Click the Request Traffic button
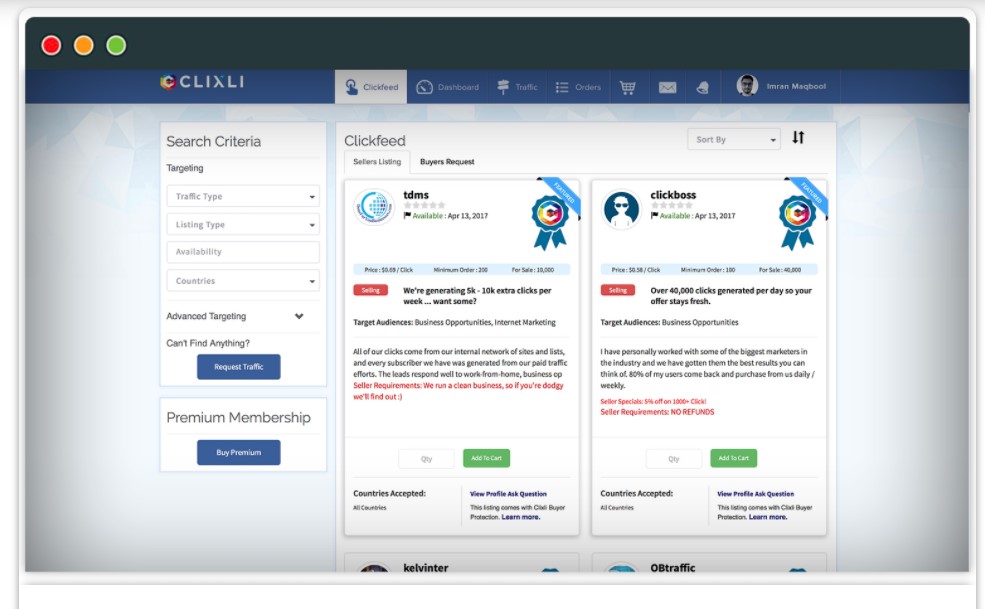The image size is (985, 609). (x=238, y=367)
